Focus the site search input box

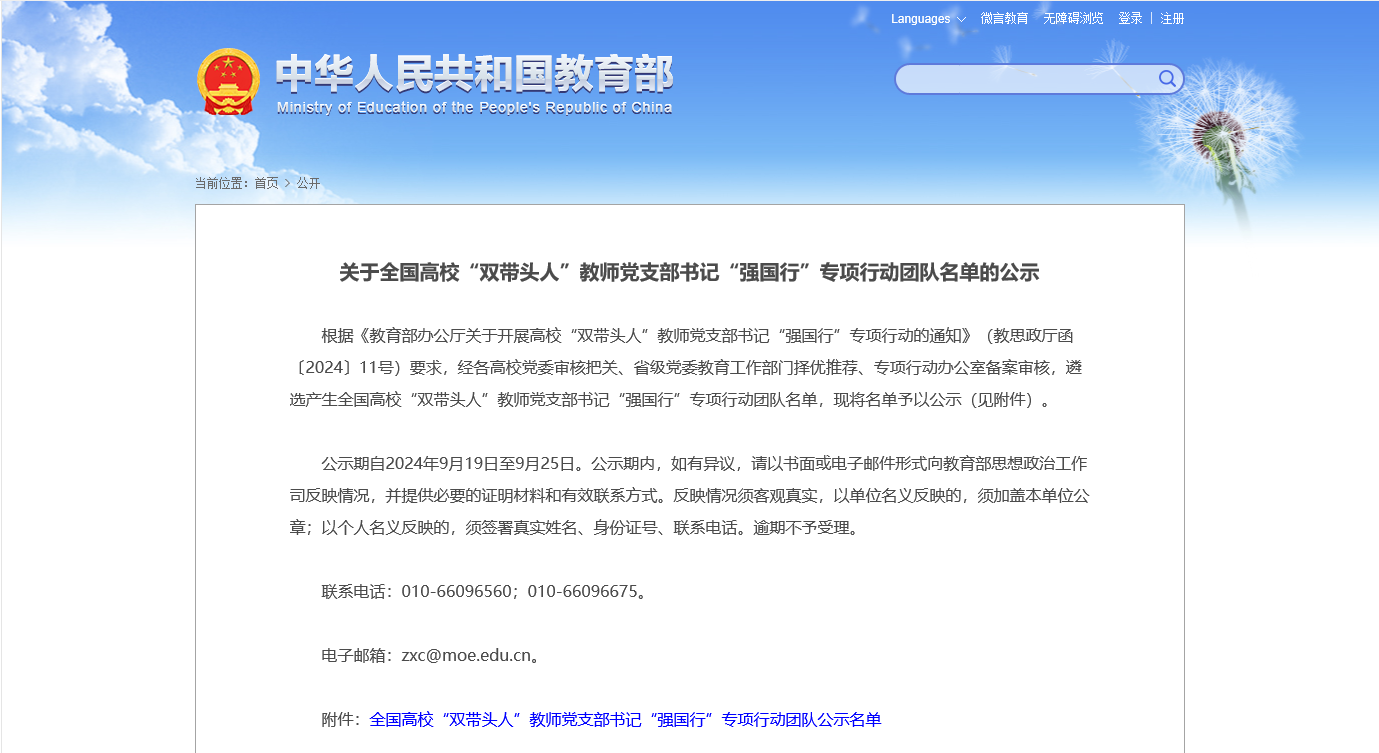(1025, 79)
